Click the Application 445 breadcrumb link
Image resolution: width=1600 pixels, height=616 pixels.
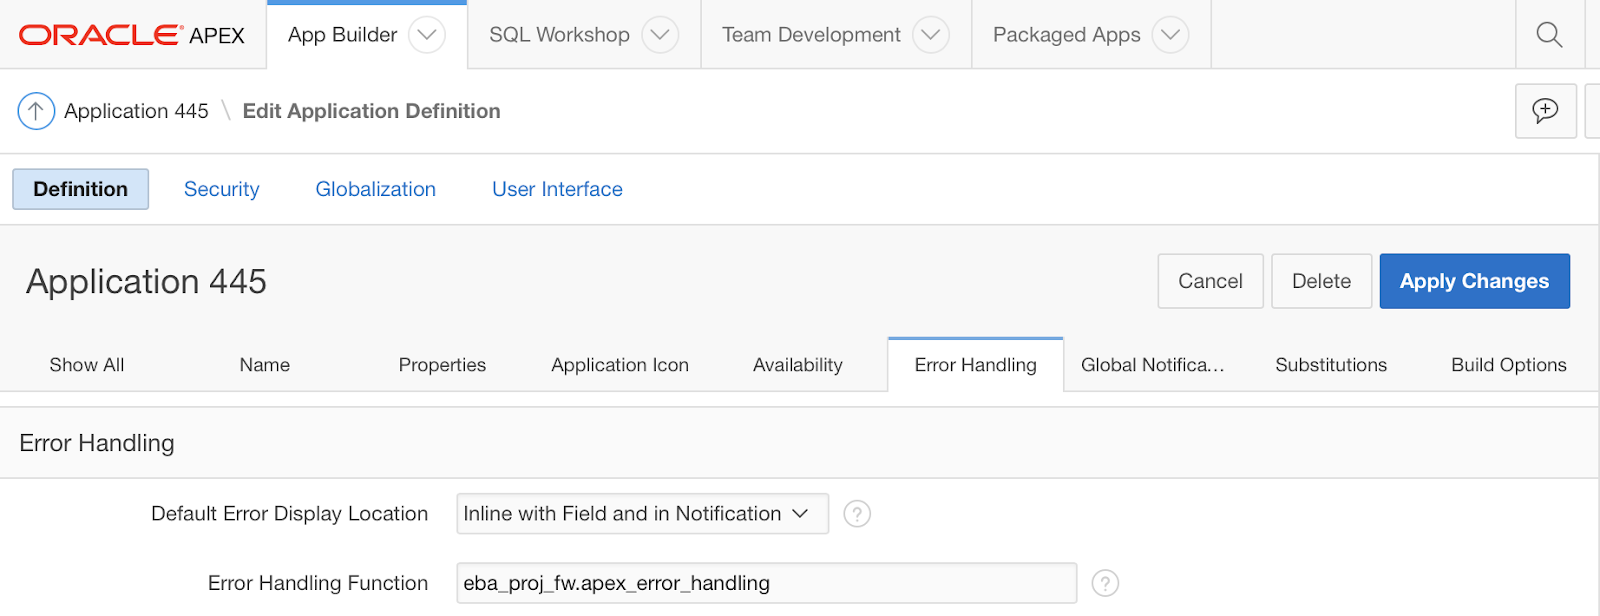(136, 111)
